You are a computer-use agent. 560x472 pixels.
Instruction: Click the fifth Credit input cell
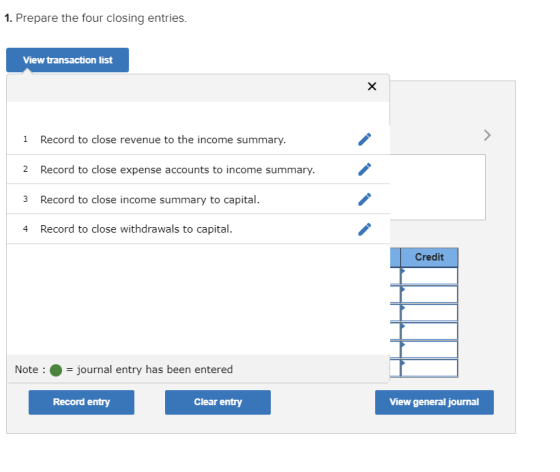[x=429, y=350]
